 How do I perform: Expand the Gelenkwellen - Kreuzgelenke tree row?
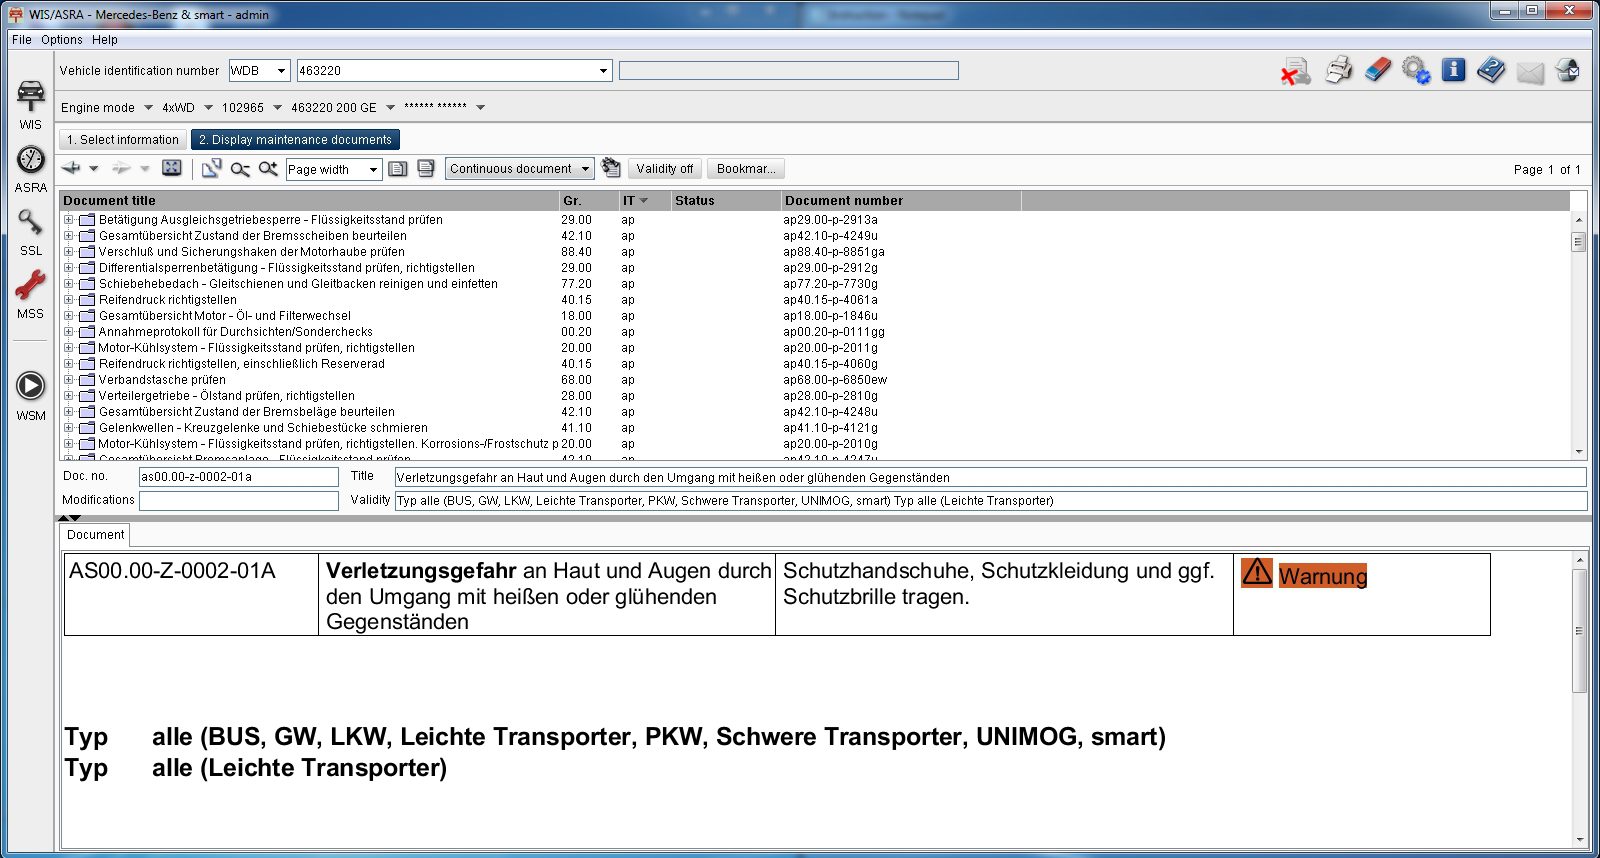69,428
